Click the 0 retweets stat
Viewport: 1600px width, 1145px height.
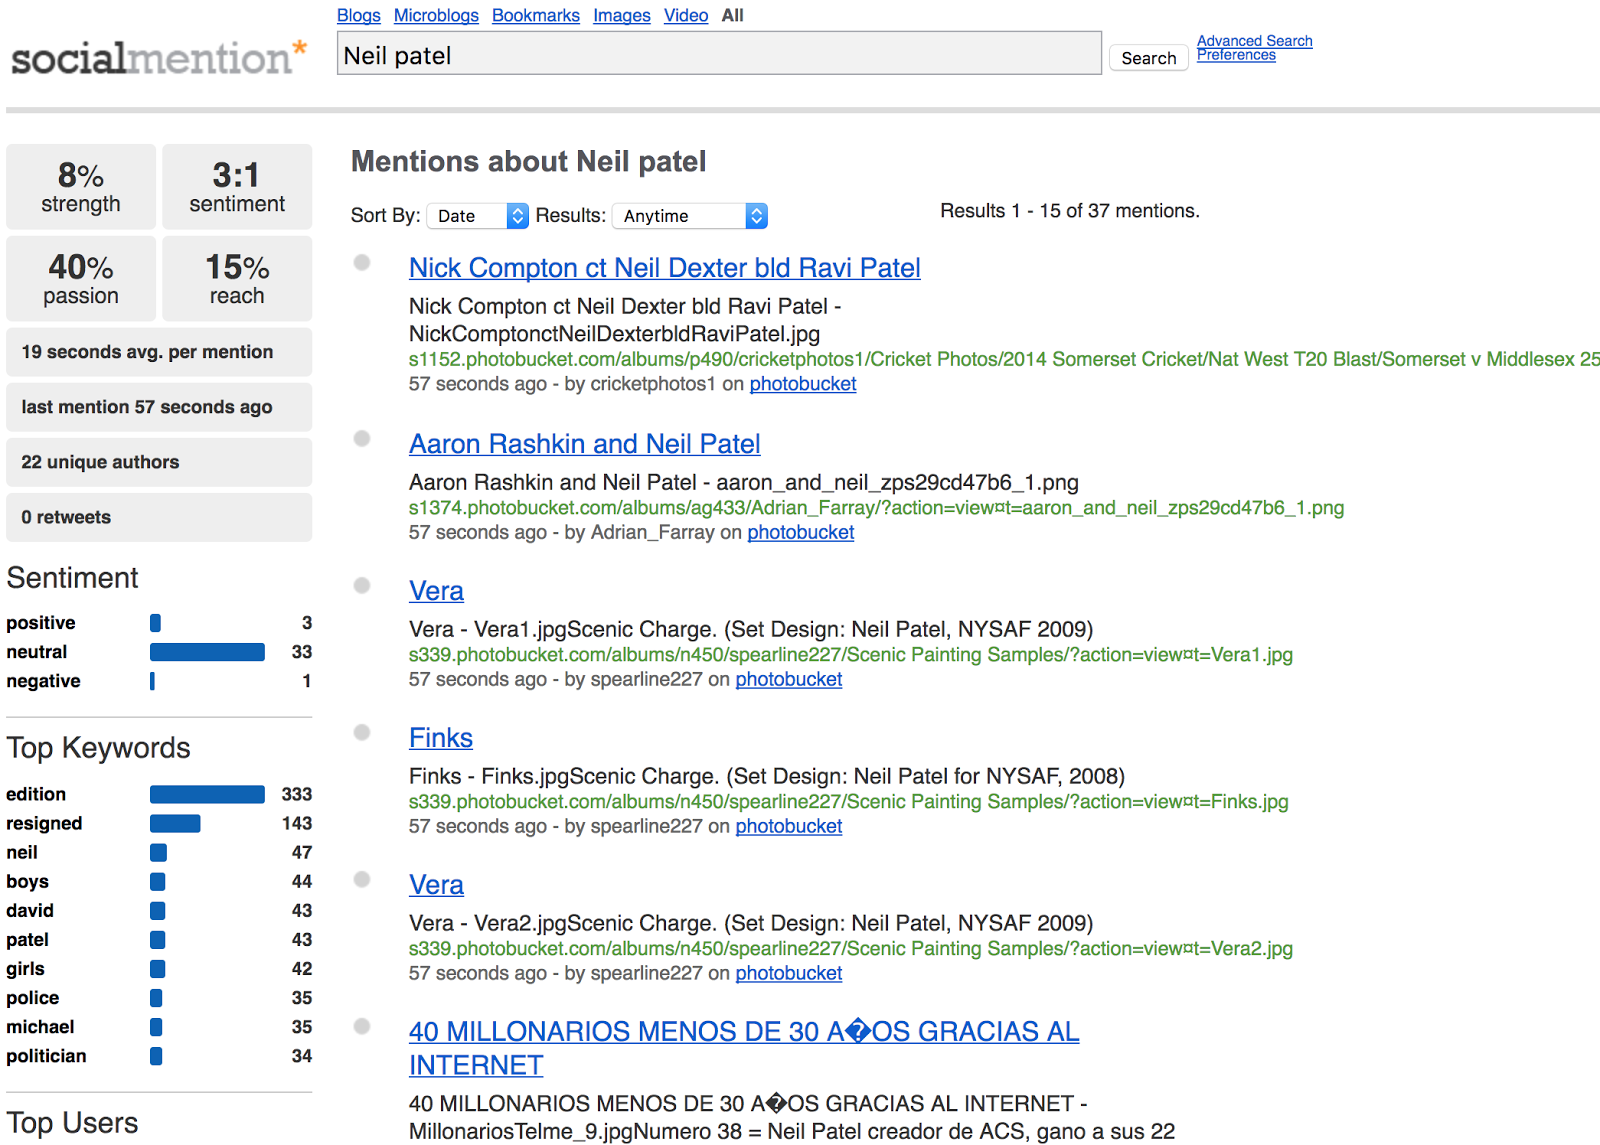[x=159, y=517]
